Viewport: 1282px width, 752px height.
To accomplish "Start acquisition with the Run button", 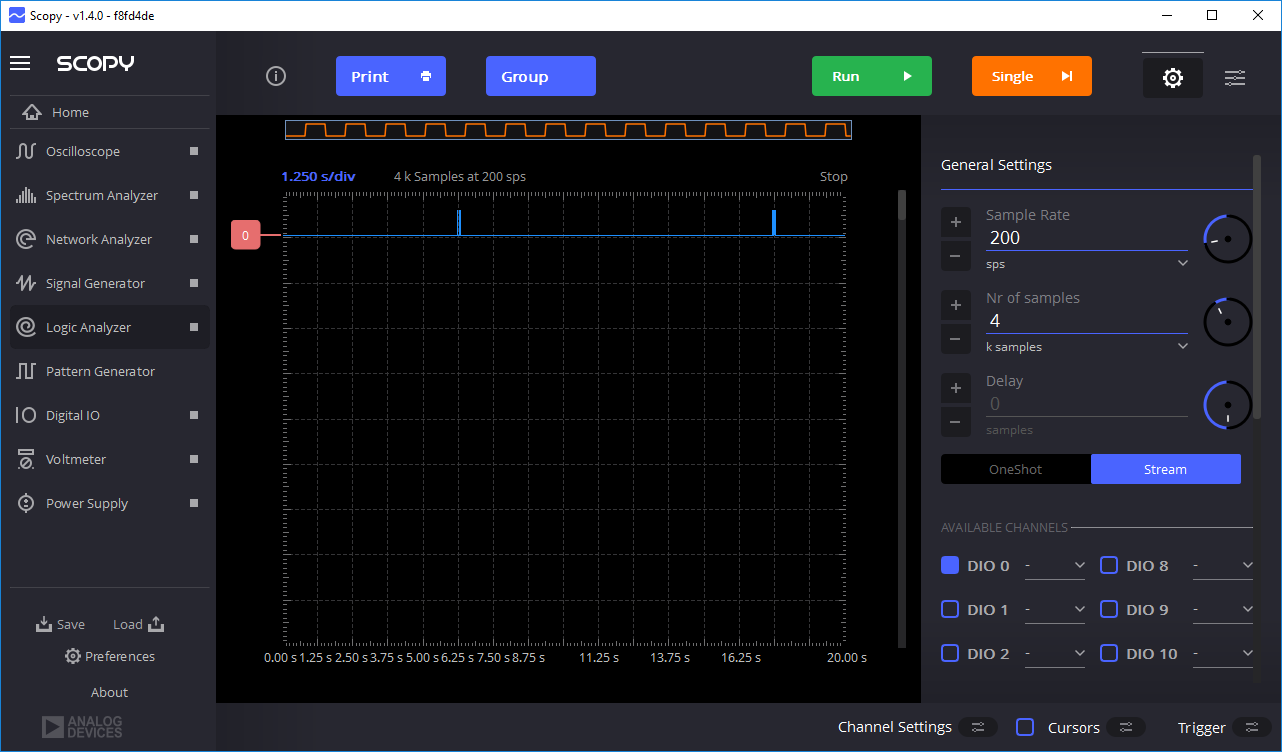I will 872,76.
